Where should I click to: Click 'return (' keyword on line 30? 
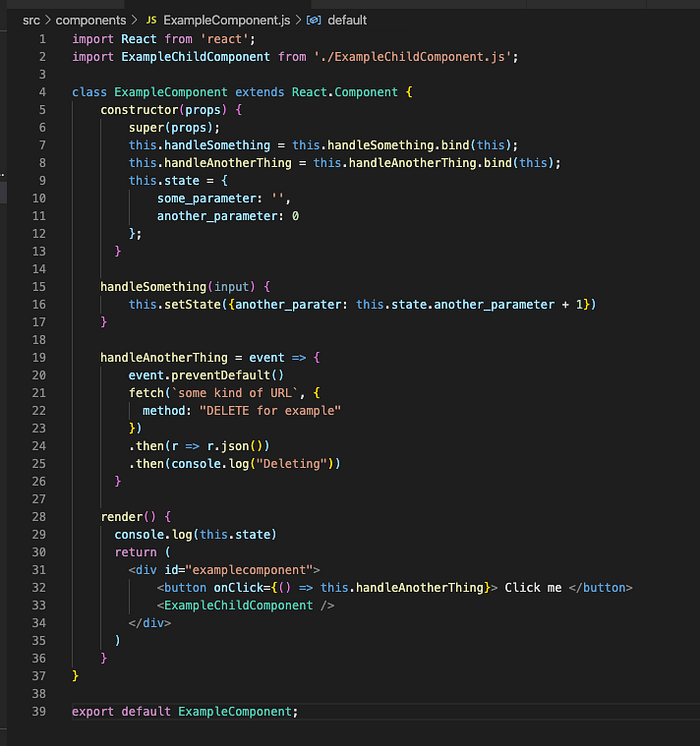(142, 552)
